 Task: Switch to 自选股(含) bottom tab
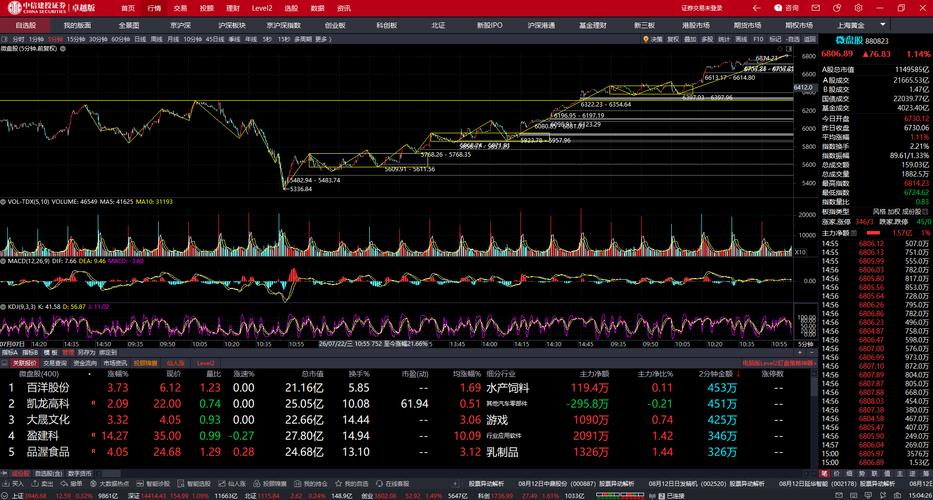[48, 473]
